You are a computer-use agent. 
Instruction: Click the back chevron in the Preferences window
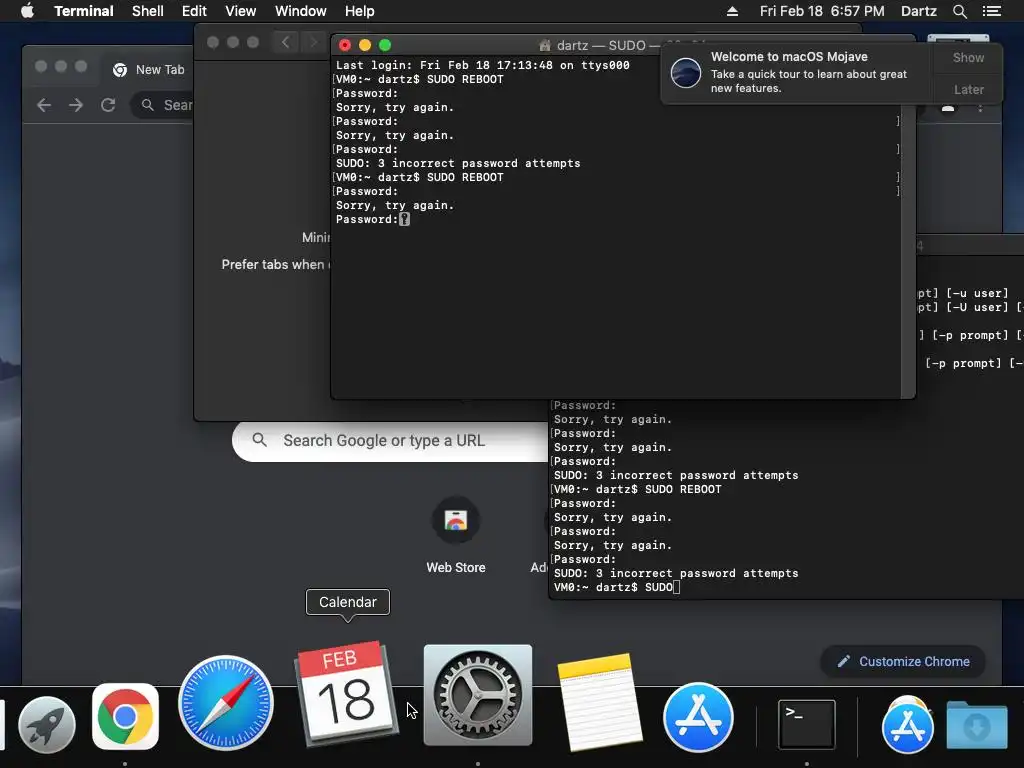click(285, 42)
